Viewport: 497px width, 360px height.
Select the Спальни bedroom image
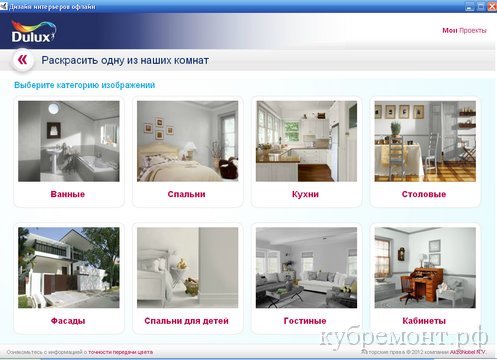tap(188, 141)
